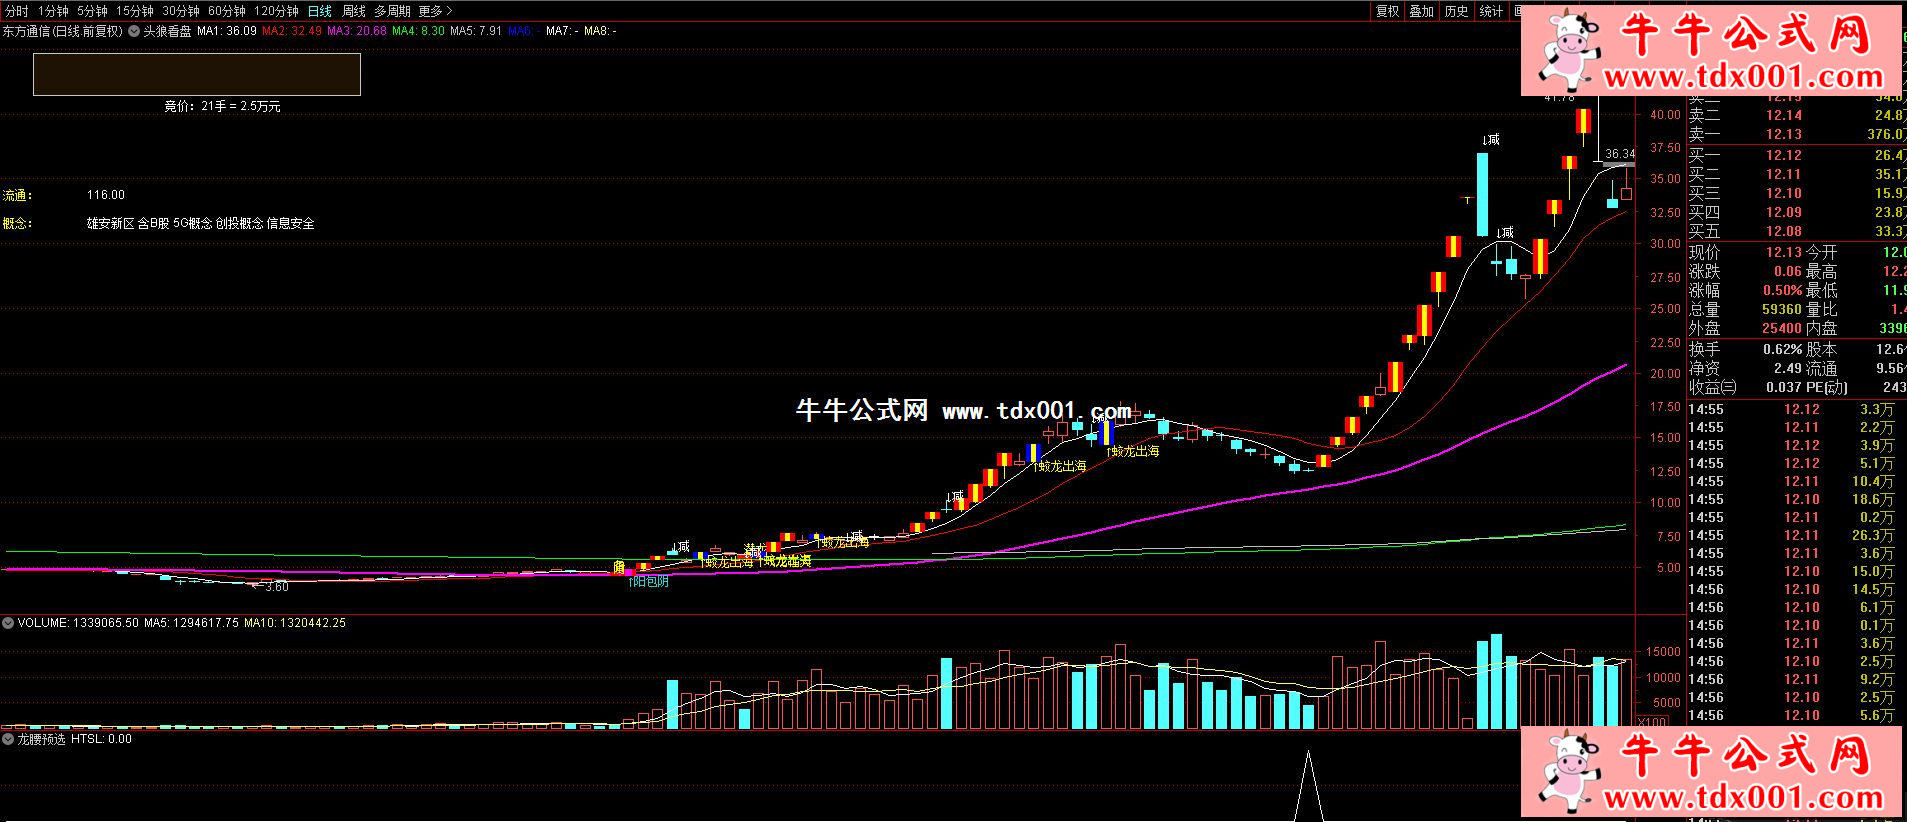Open the 龙腰预选 indicator dropdown arrow
The image size is (1907, 822).
point(8,739)
